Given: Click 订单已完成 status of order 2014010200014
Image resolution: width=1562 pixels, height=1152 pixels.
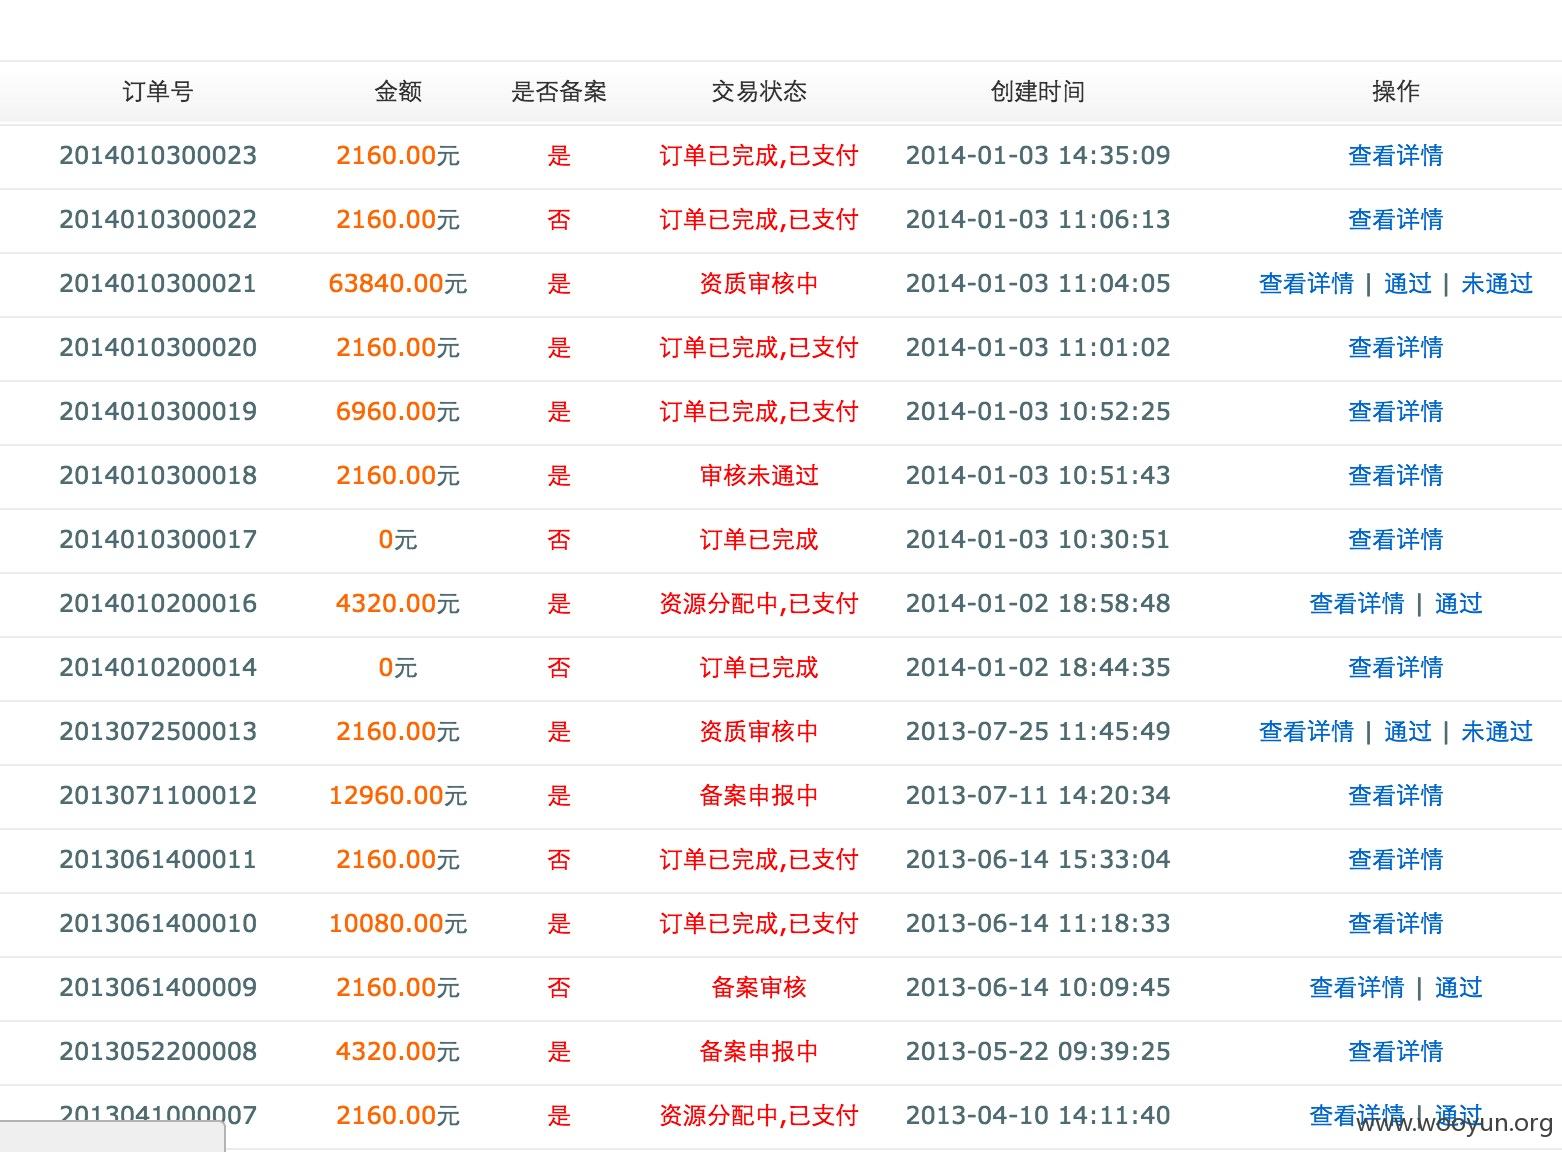Looking at the screenshot, I should click(759, 668).
